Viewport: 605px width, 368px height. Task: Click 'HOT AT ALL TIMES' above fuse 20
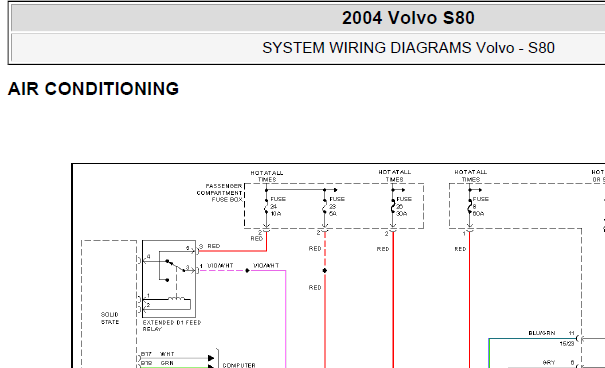(x=395, y=176)
